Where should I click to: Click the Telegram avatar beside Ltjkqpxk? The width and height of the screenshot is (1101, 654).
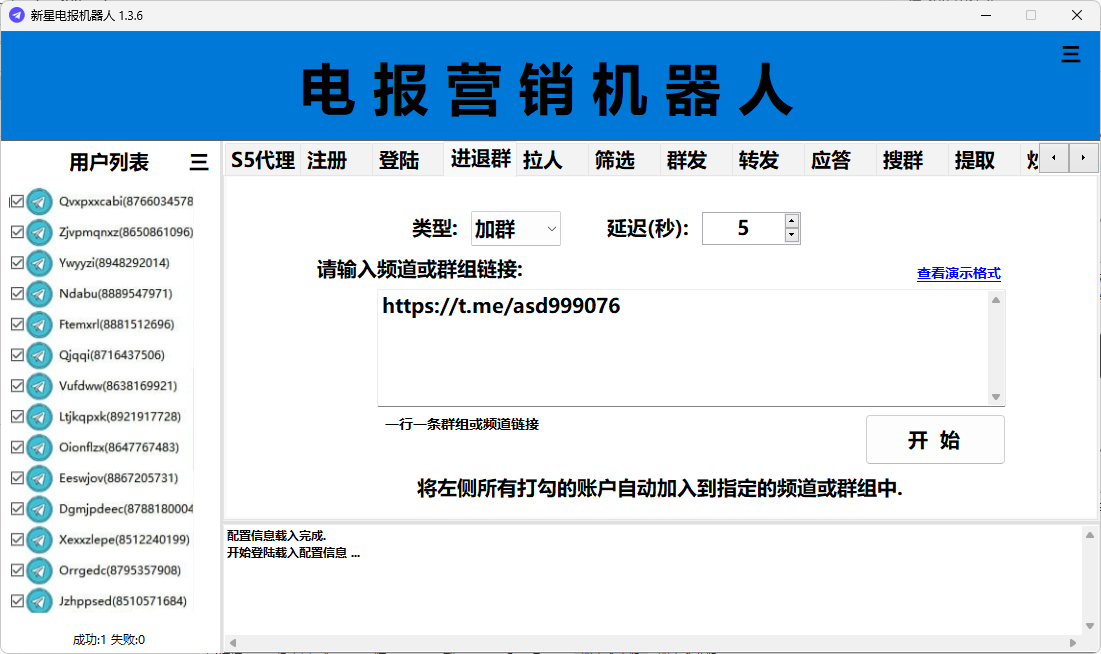click(x=39, y=417)
